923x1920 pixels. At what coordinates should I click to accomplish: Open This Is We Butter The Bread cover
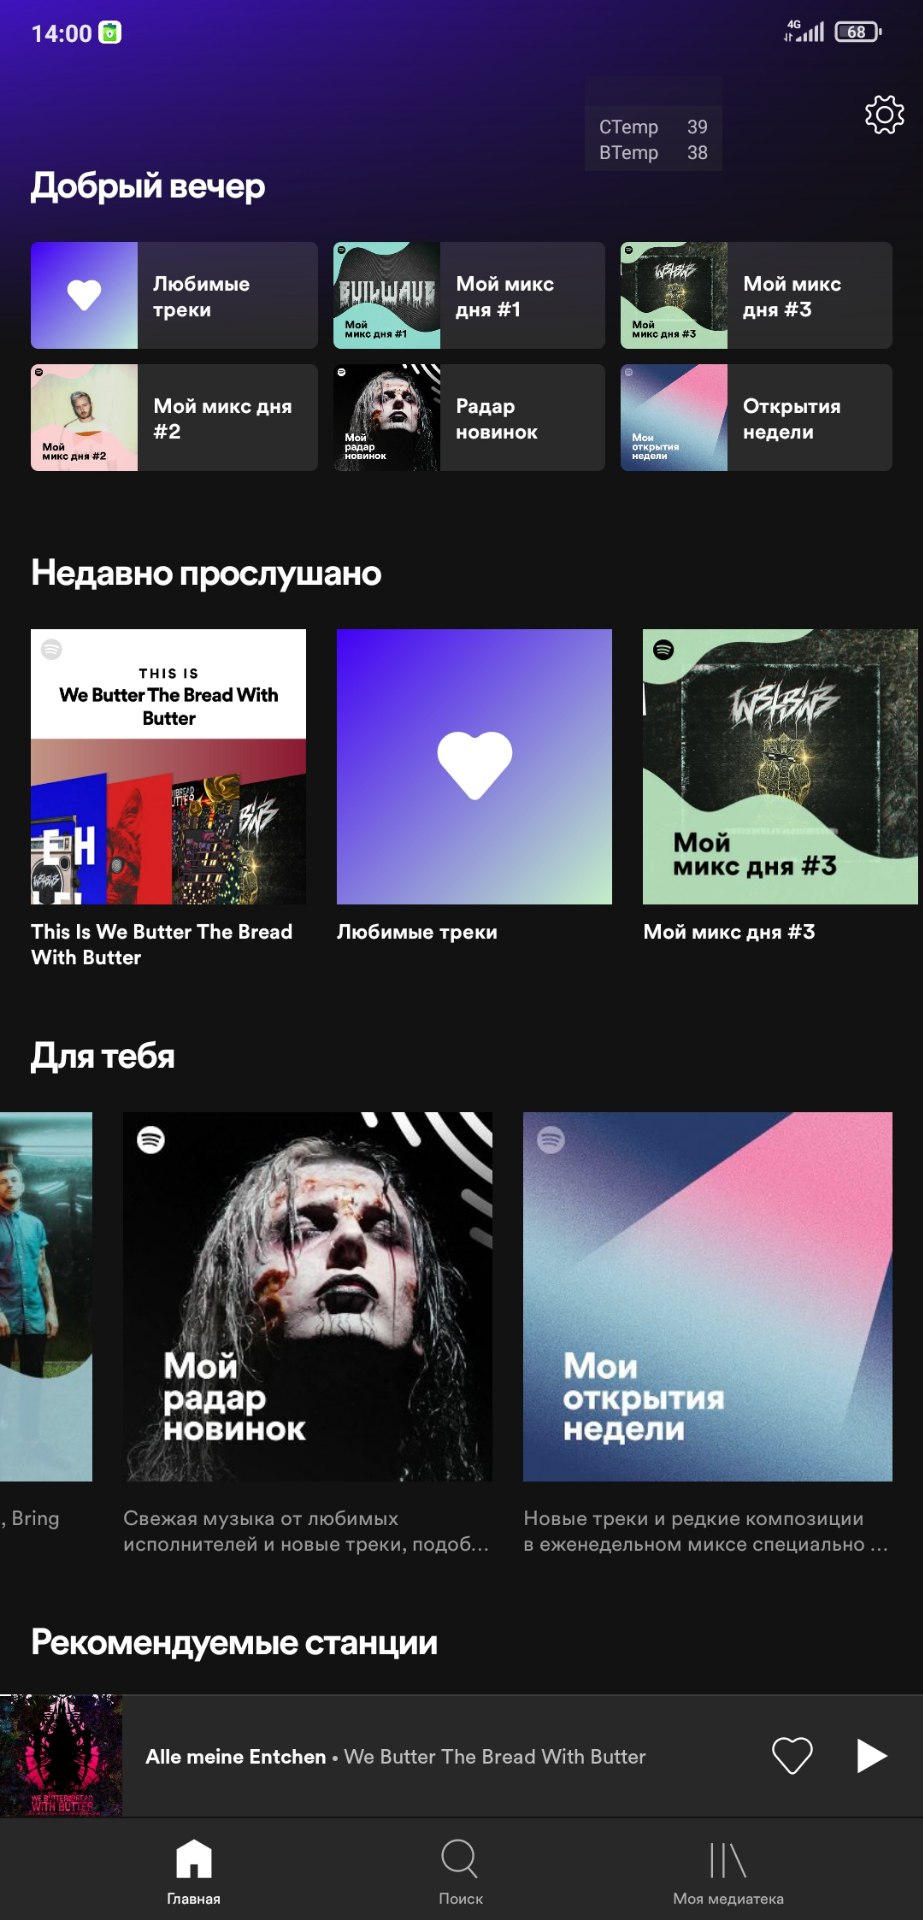click(x=168, y=767)
